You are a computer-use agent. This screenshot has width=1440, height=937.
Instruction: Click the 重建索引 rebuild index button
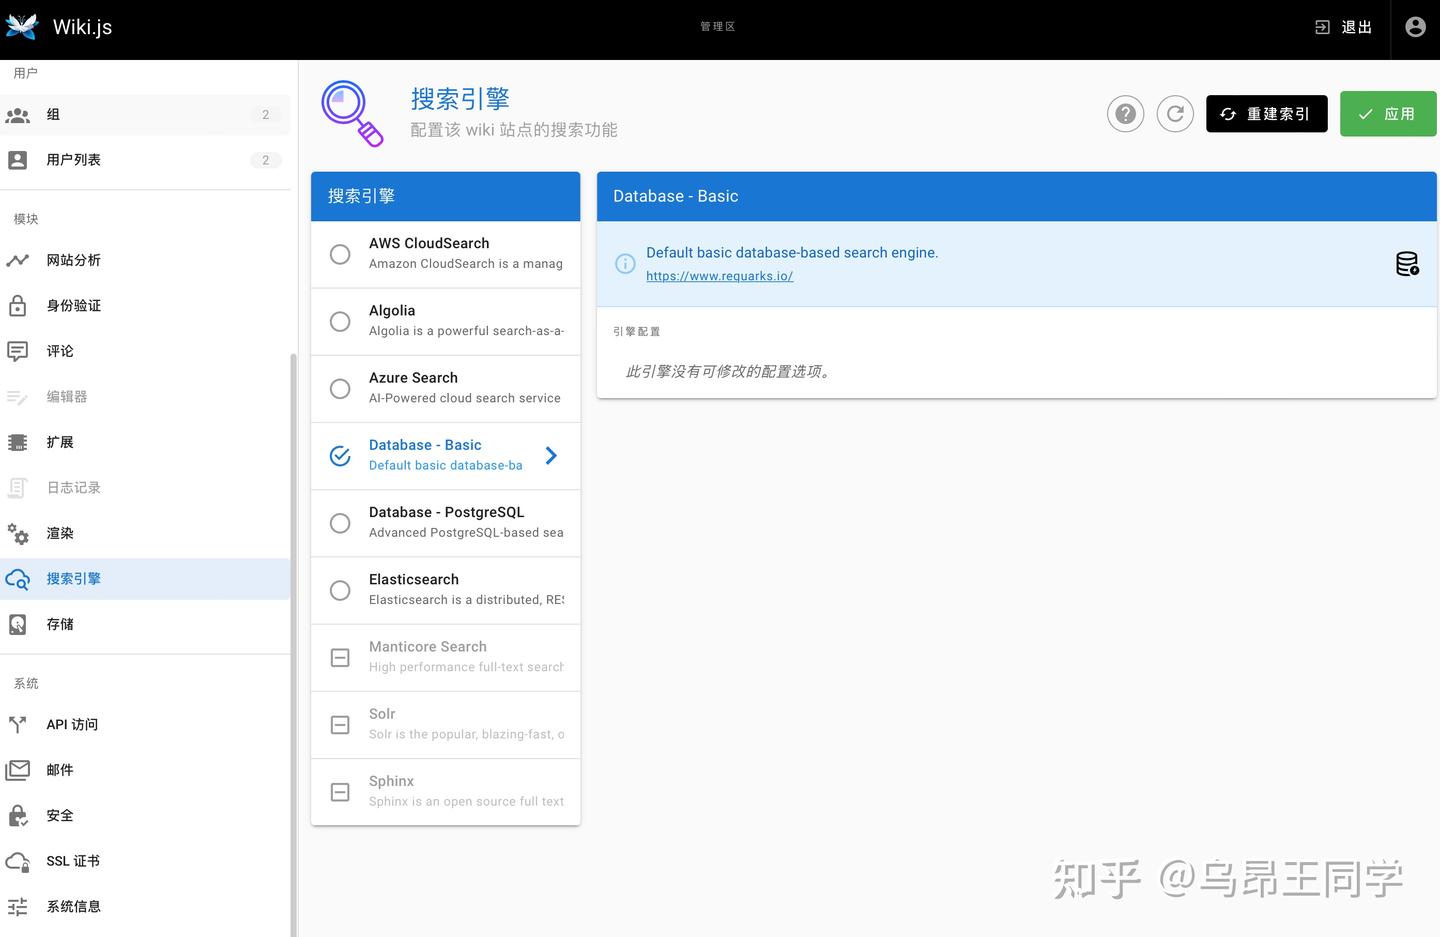[1266, 114]
